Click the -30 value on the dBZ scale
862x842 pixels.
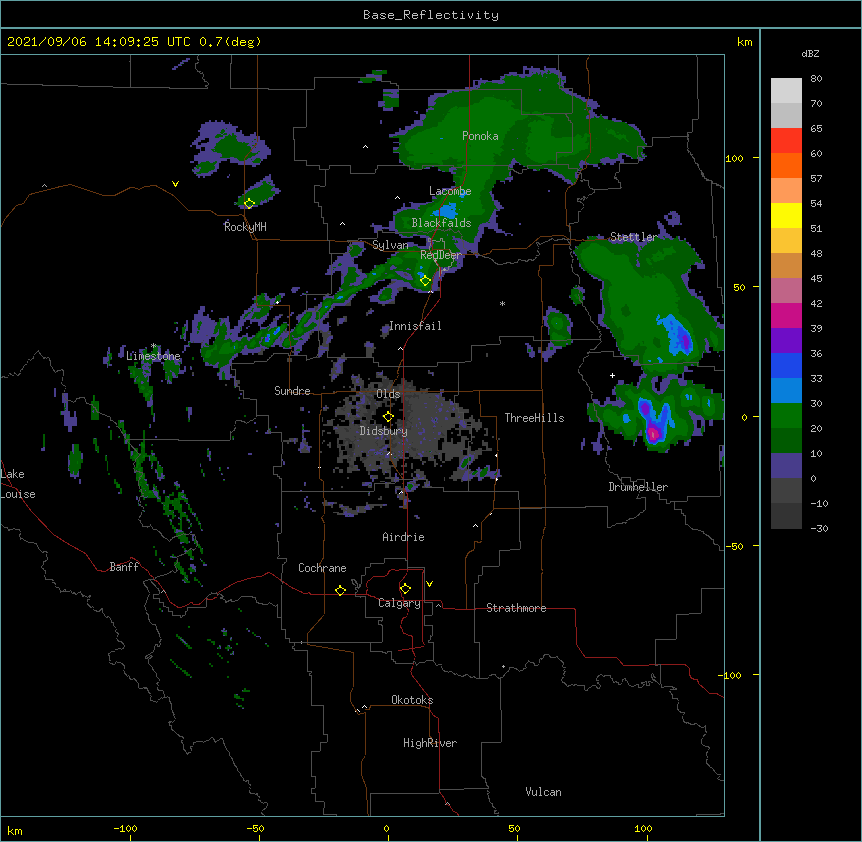click(x=819, y=528)
